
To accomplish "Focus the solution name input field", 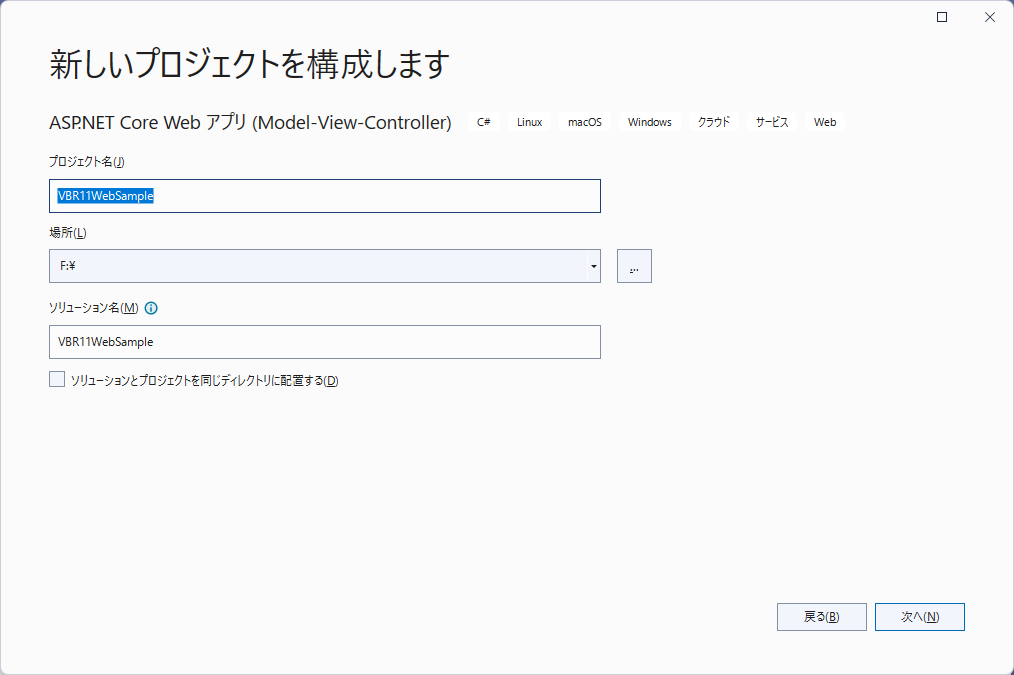I will [x=325, y=342].
